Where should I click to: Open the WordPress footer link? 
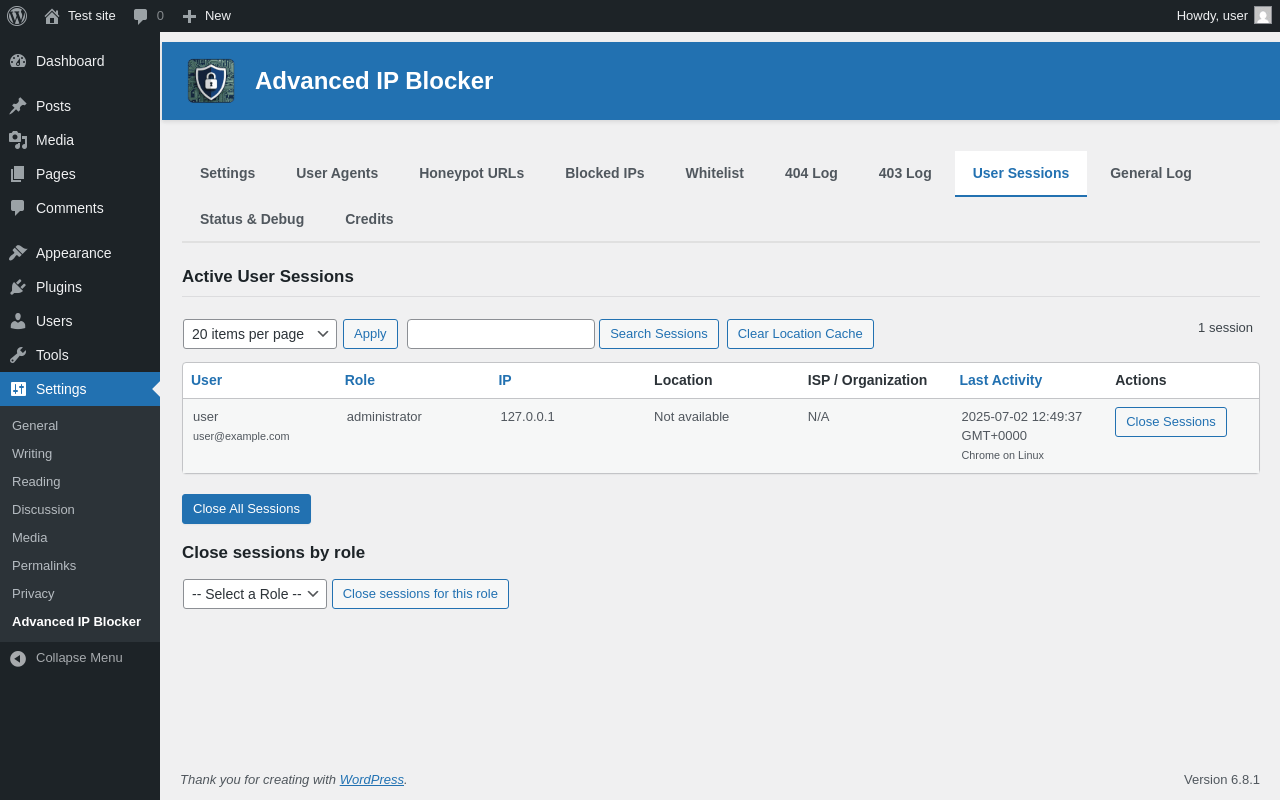372,779
